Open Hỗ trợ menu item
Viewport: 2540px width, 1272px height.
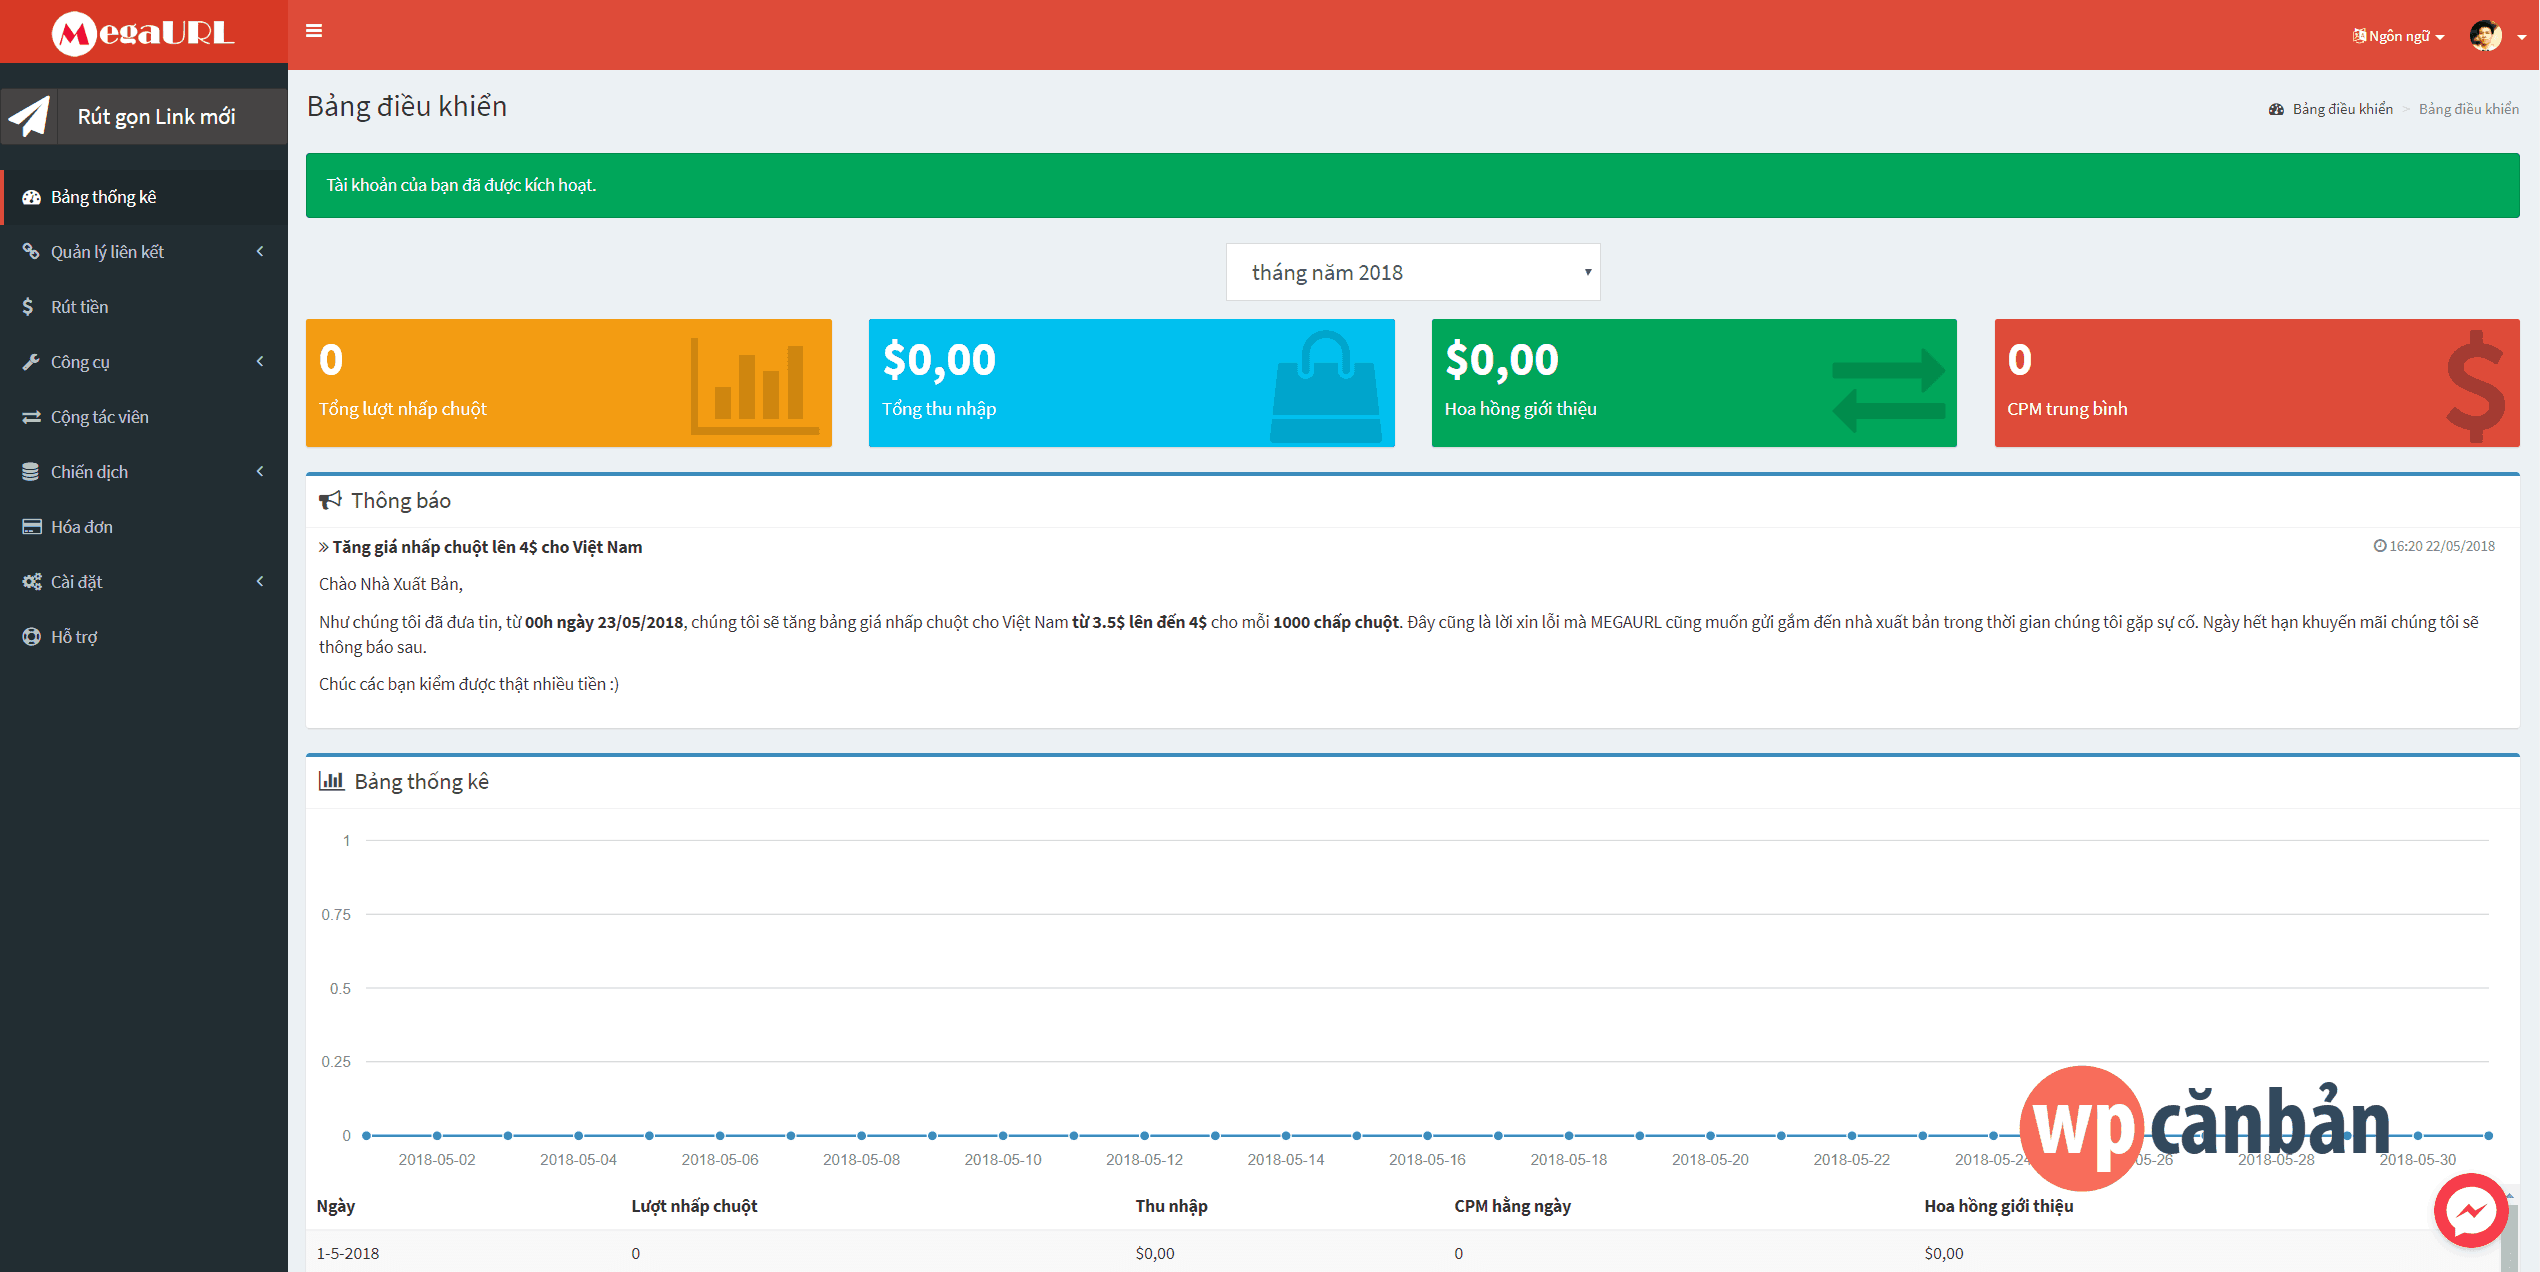(144, 637)
